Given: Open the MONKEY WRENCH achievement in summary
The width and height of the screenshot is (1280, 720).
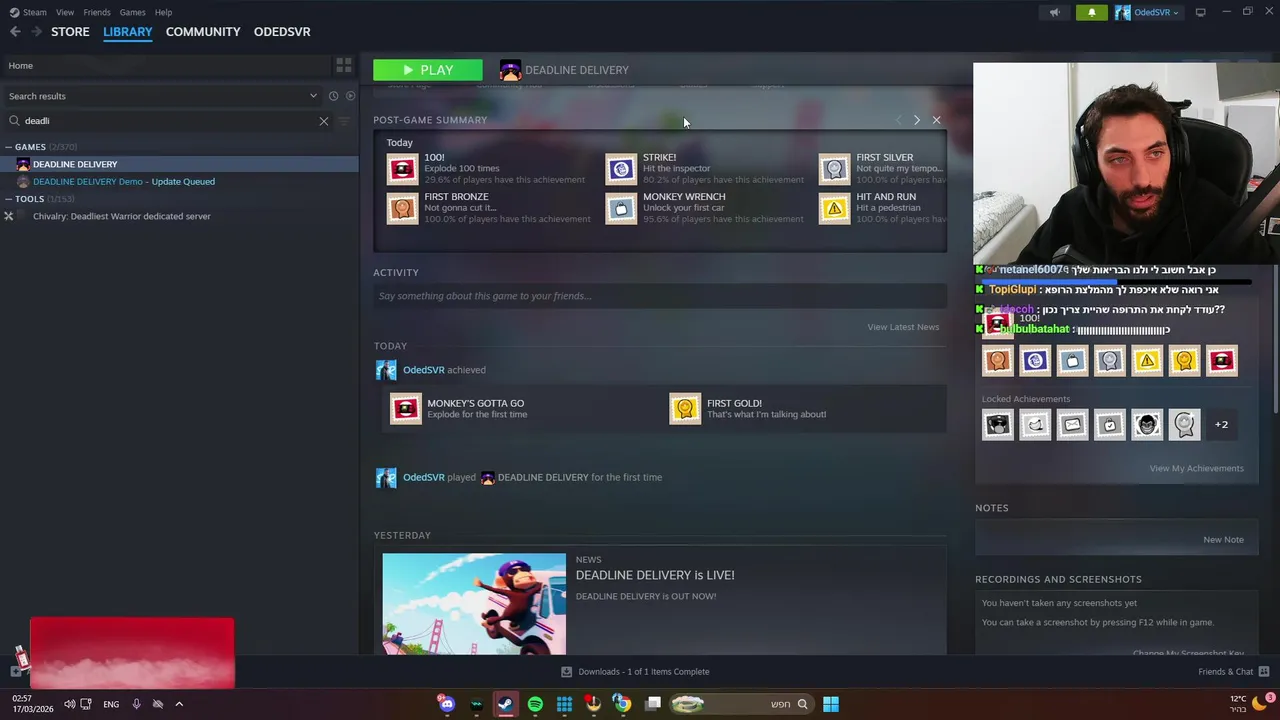Looking at the screenshot, I should (621, 208).
